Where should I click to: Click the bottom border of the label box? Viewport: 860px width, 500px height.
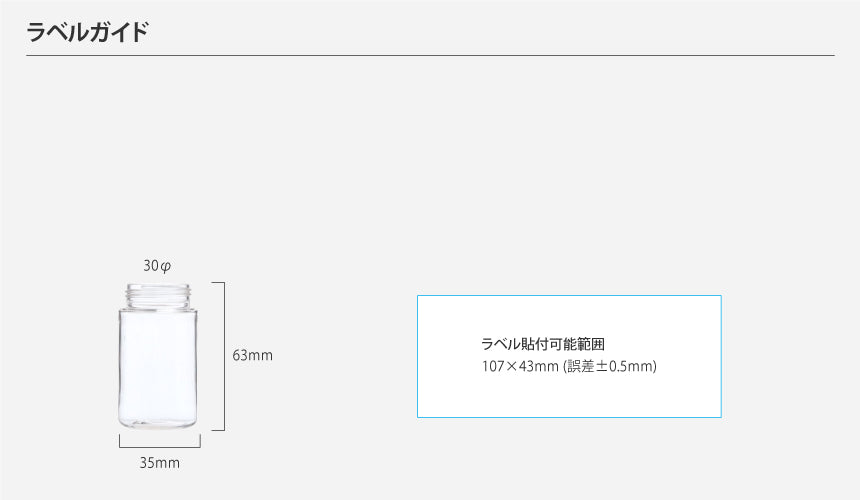(x=569, y=417)
